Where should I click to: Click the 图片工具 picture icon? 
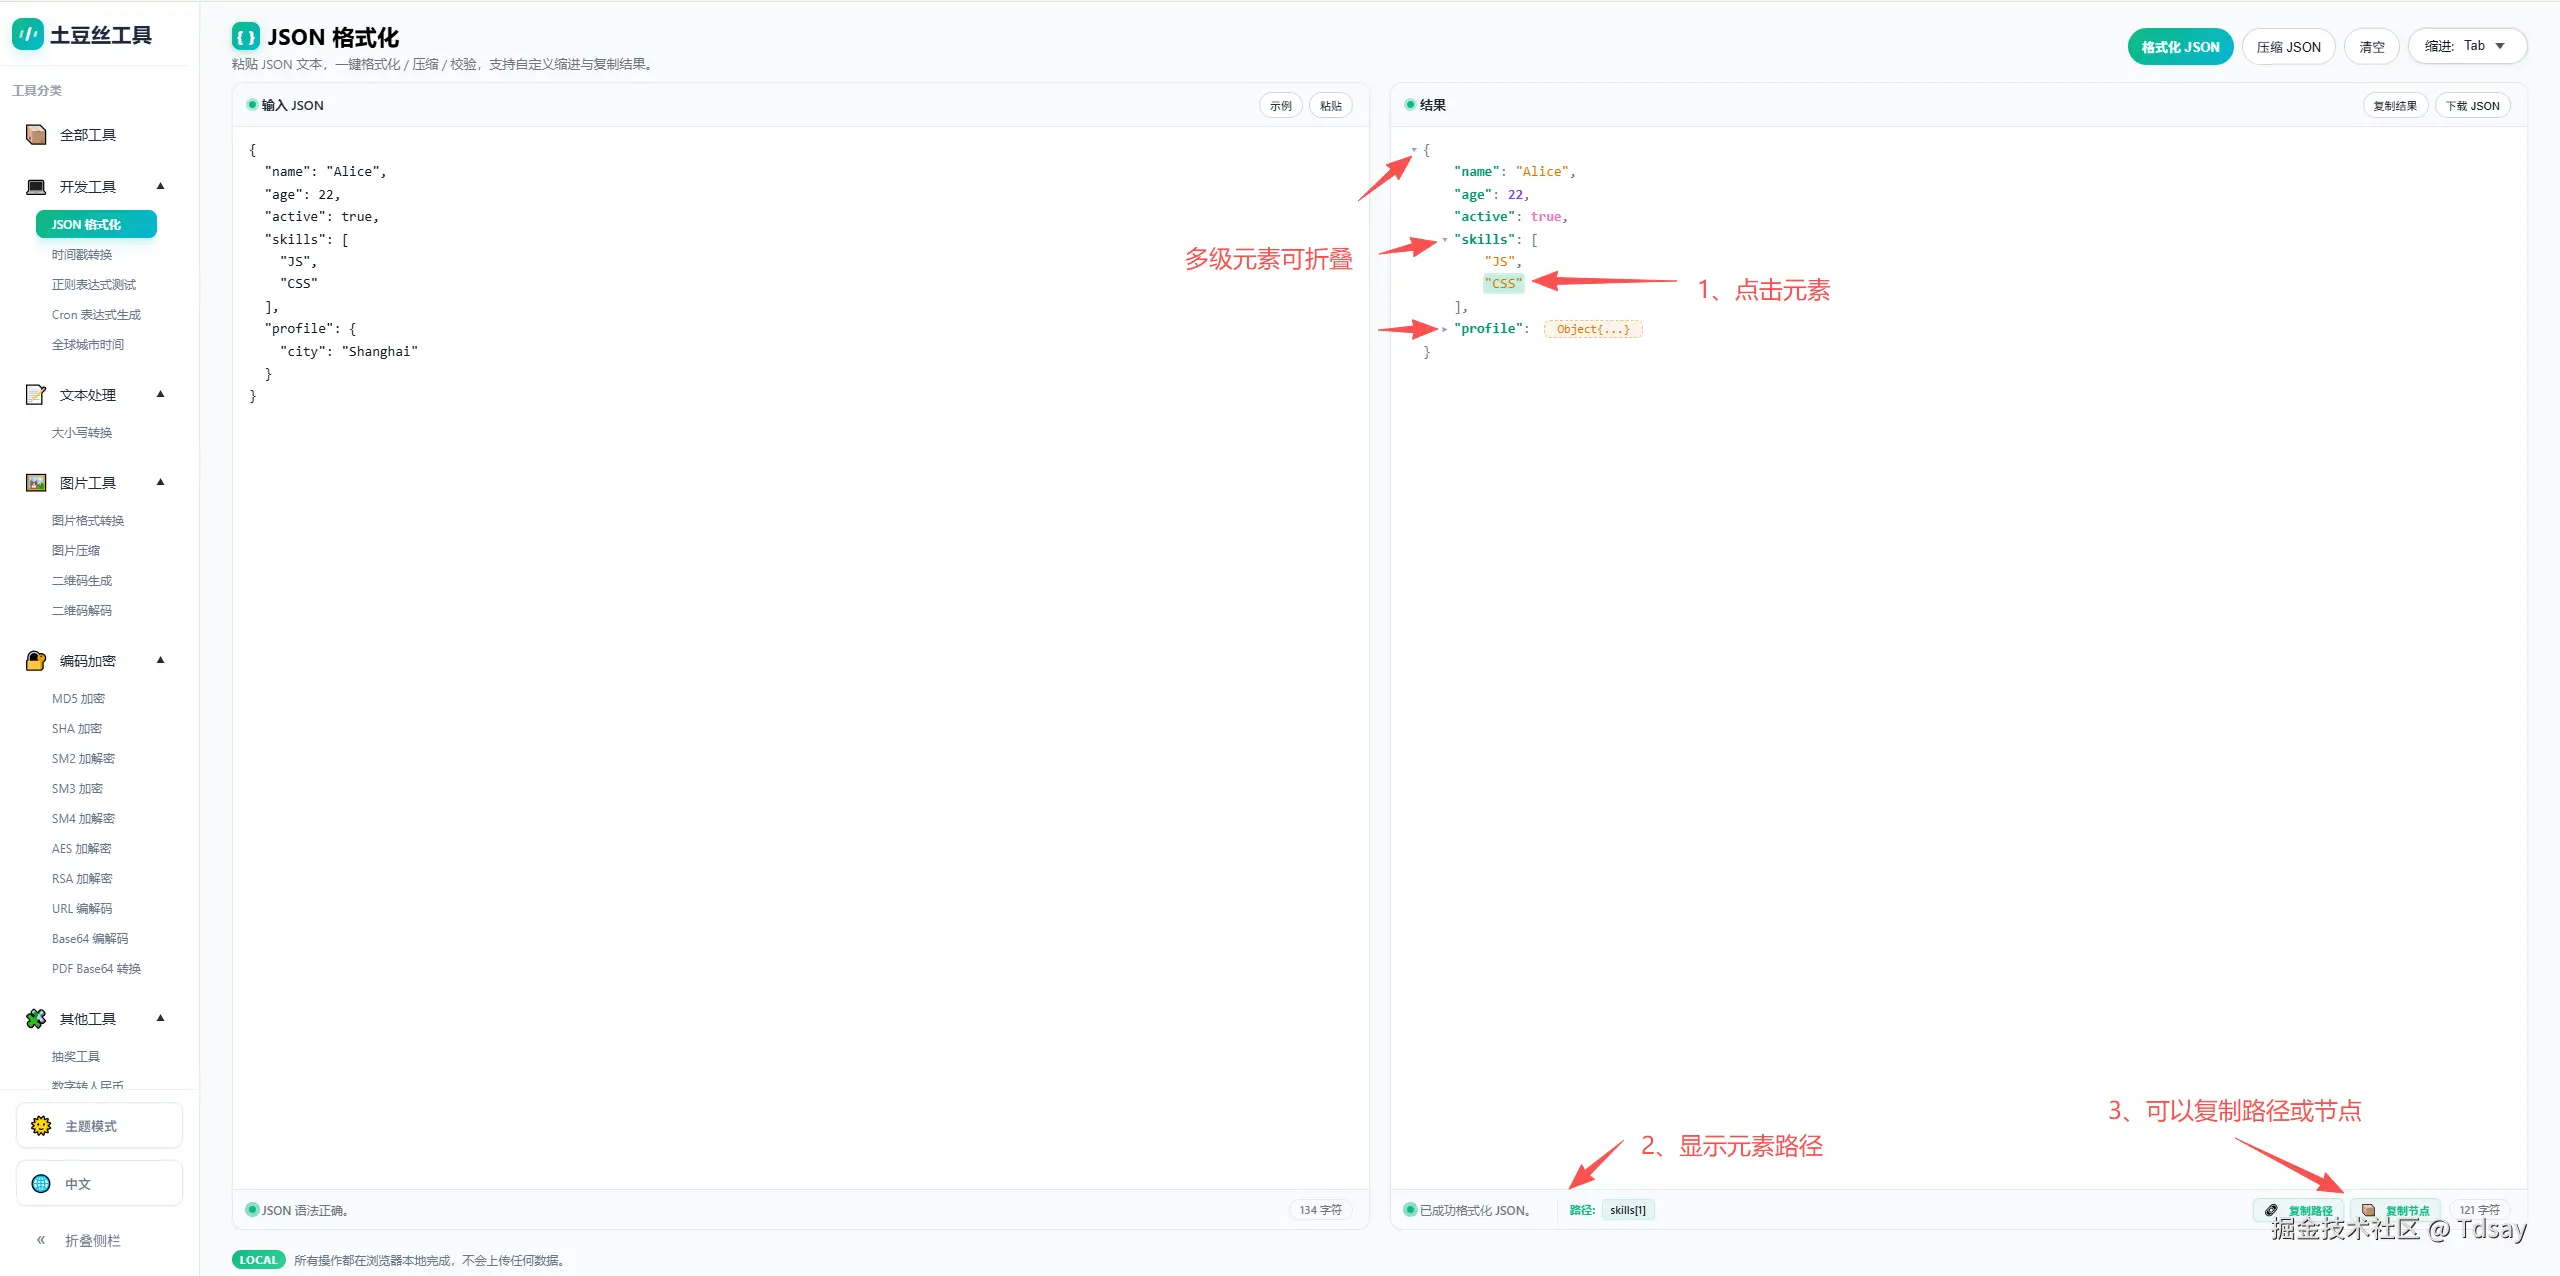tap(36, 483)
